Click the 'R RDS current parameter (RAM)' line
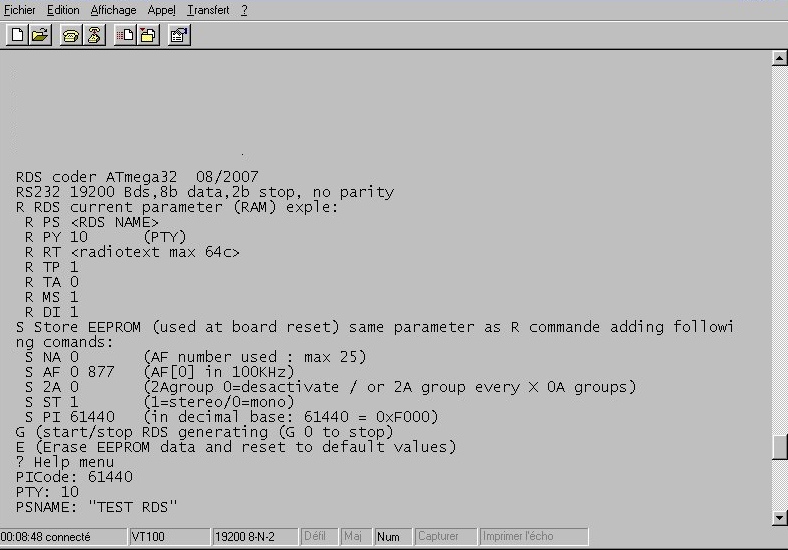Image resolution: width=788 pixels, height=550 pixels. 177,207
